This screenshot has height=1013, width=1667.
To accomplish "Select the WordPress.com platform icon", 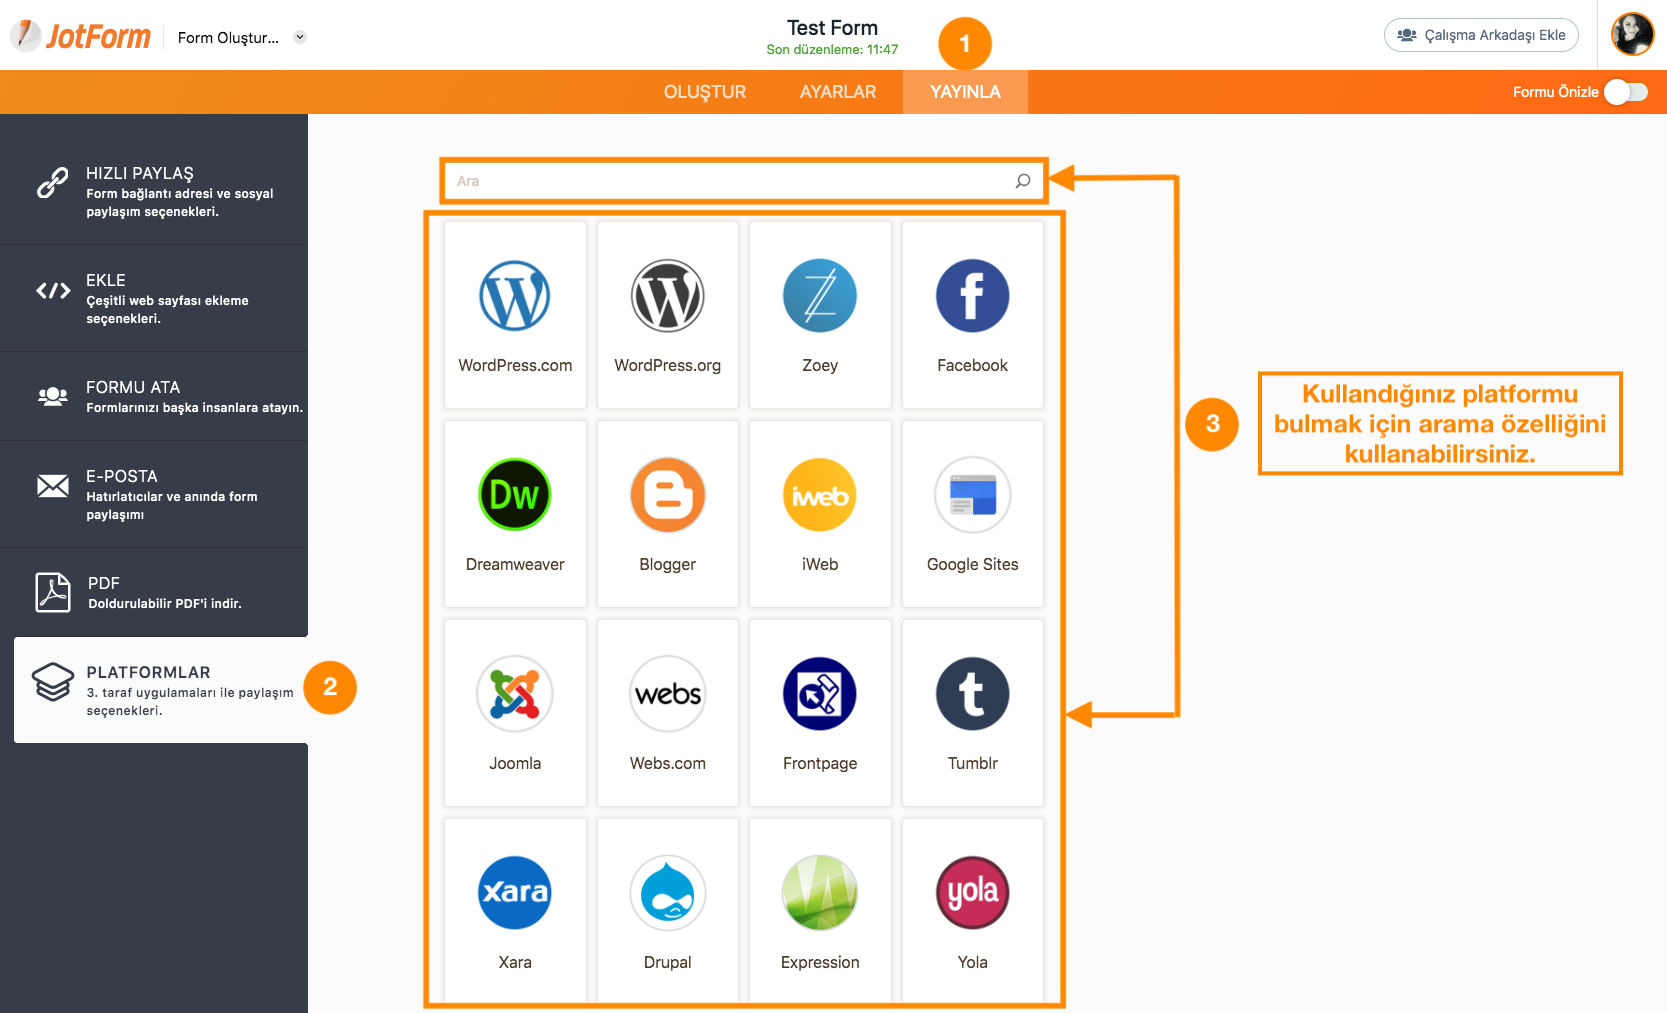I will tap(515, 296).
